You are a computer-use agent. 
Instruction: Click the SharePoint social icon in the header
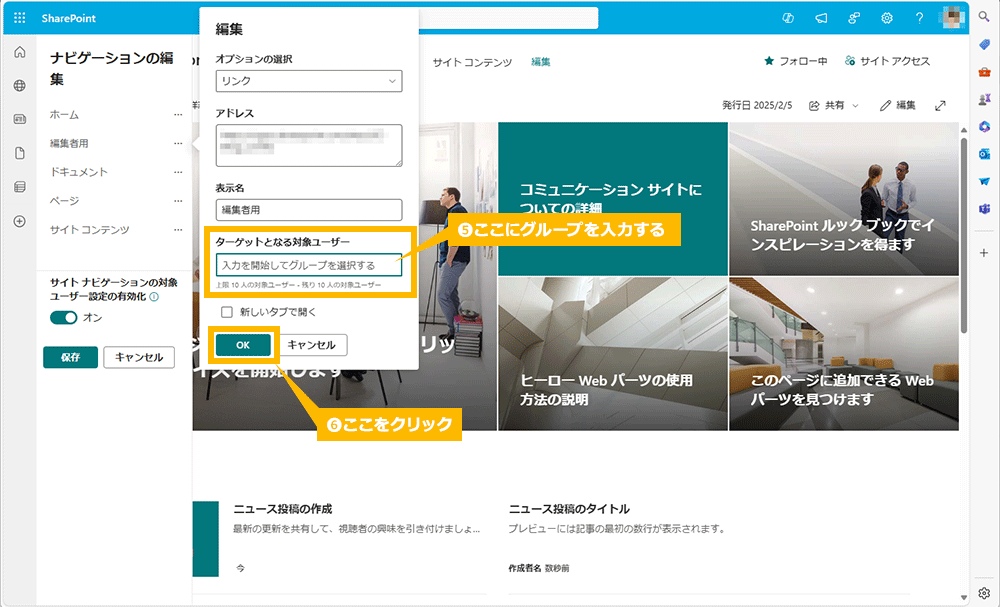[853, 18]
